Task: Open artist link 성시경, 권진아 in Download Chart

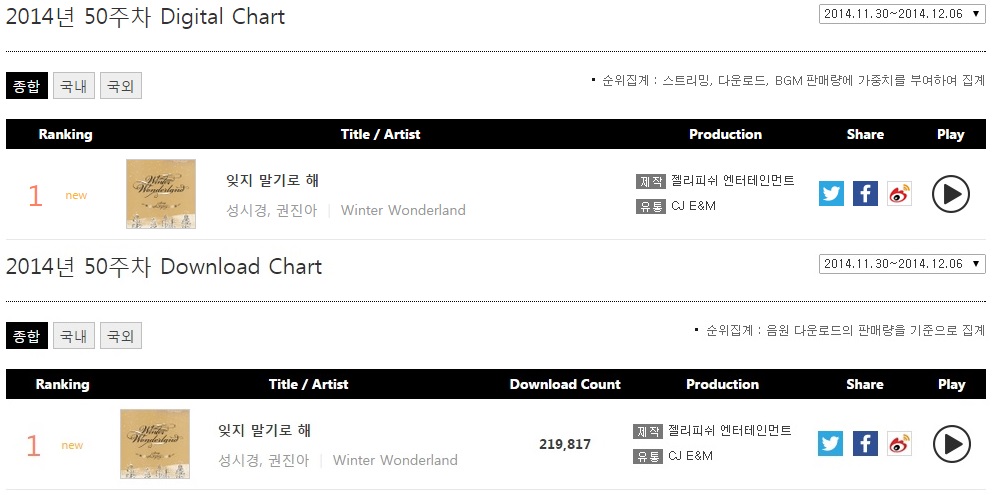Action: 263,460
